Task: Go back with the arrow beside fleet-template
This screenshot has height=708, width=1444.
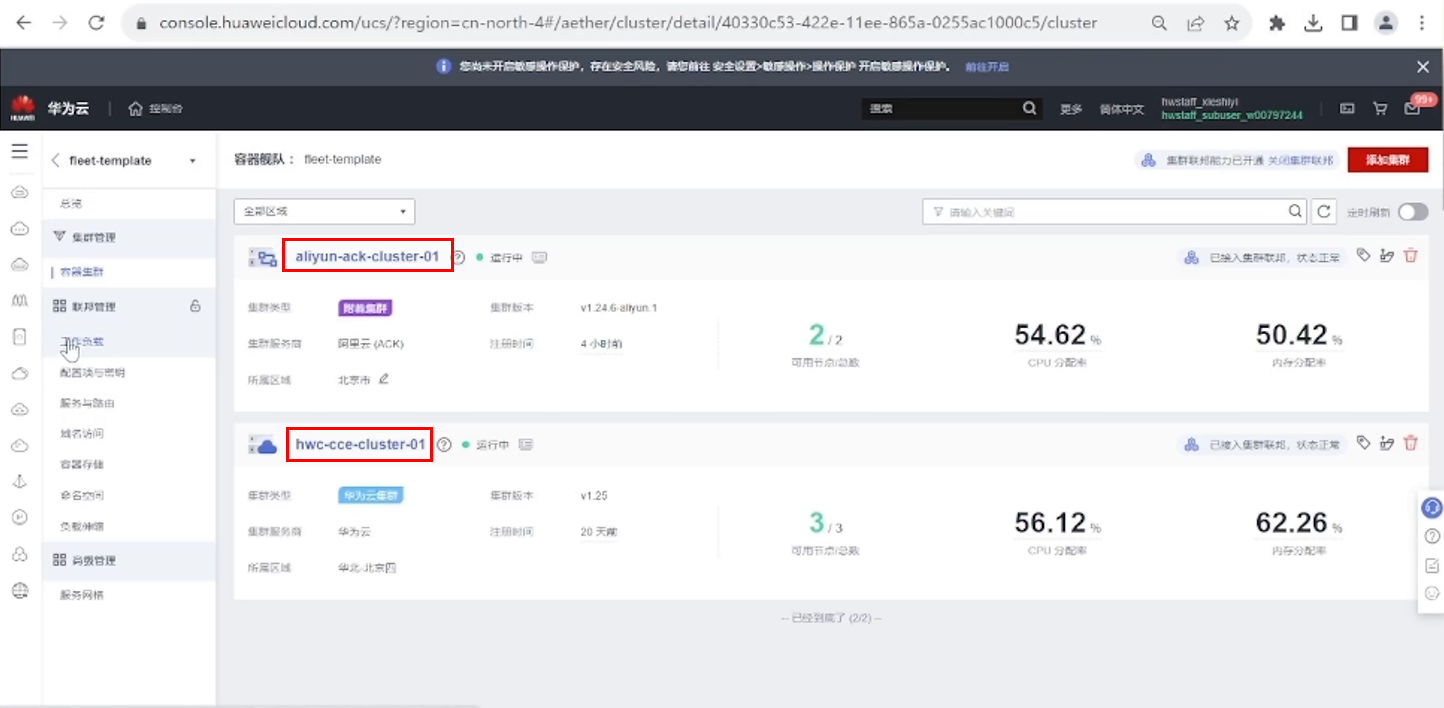Action: tap(55, 160)
